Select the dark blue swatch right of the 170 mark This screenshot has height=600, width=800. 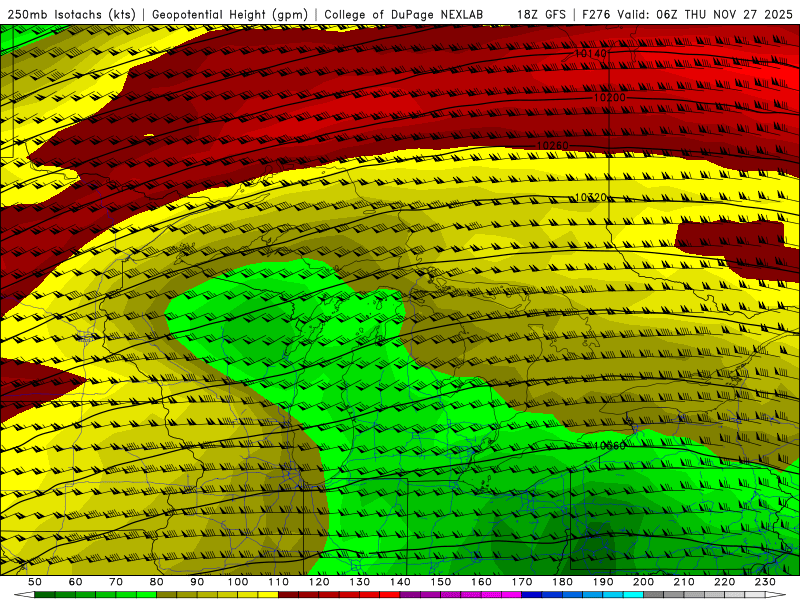coord(532,595)
